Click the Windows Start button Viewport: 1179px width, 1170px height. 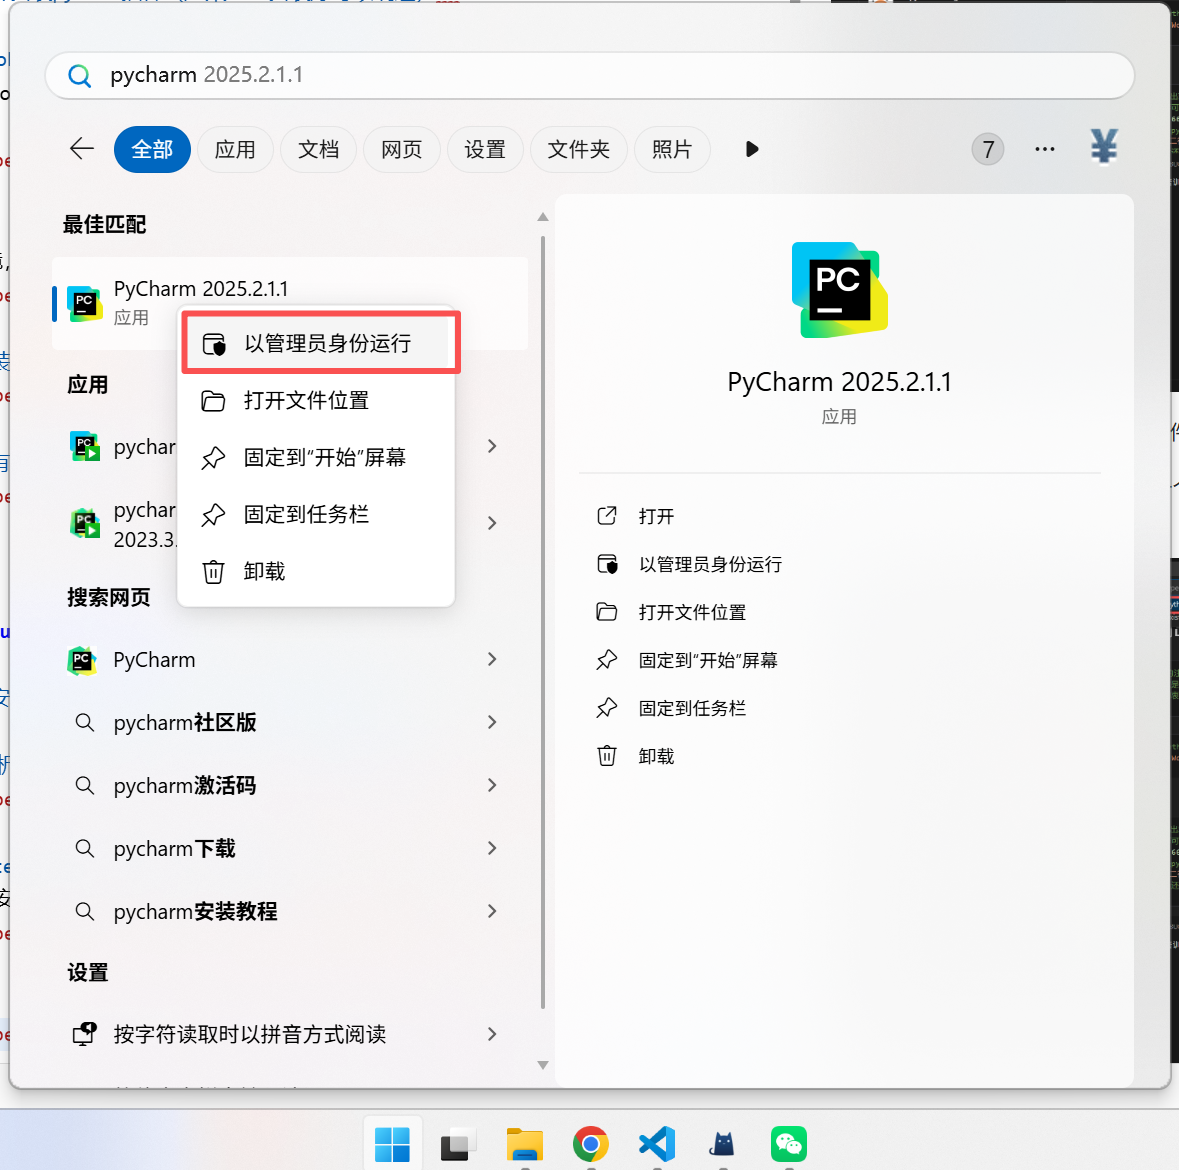point(392,1143)
